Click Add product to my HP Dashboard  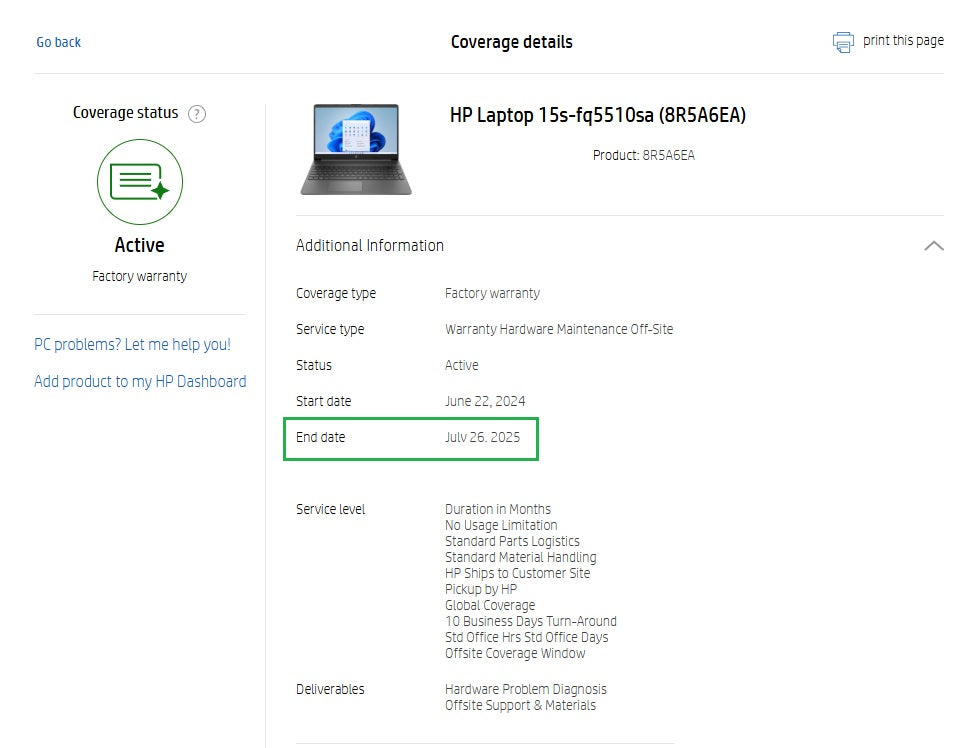click(141, 381)
